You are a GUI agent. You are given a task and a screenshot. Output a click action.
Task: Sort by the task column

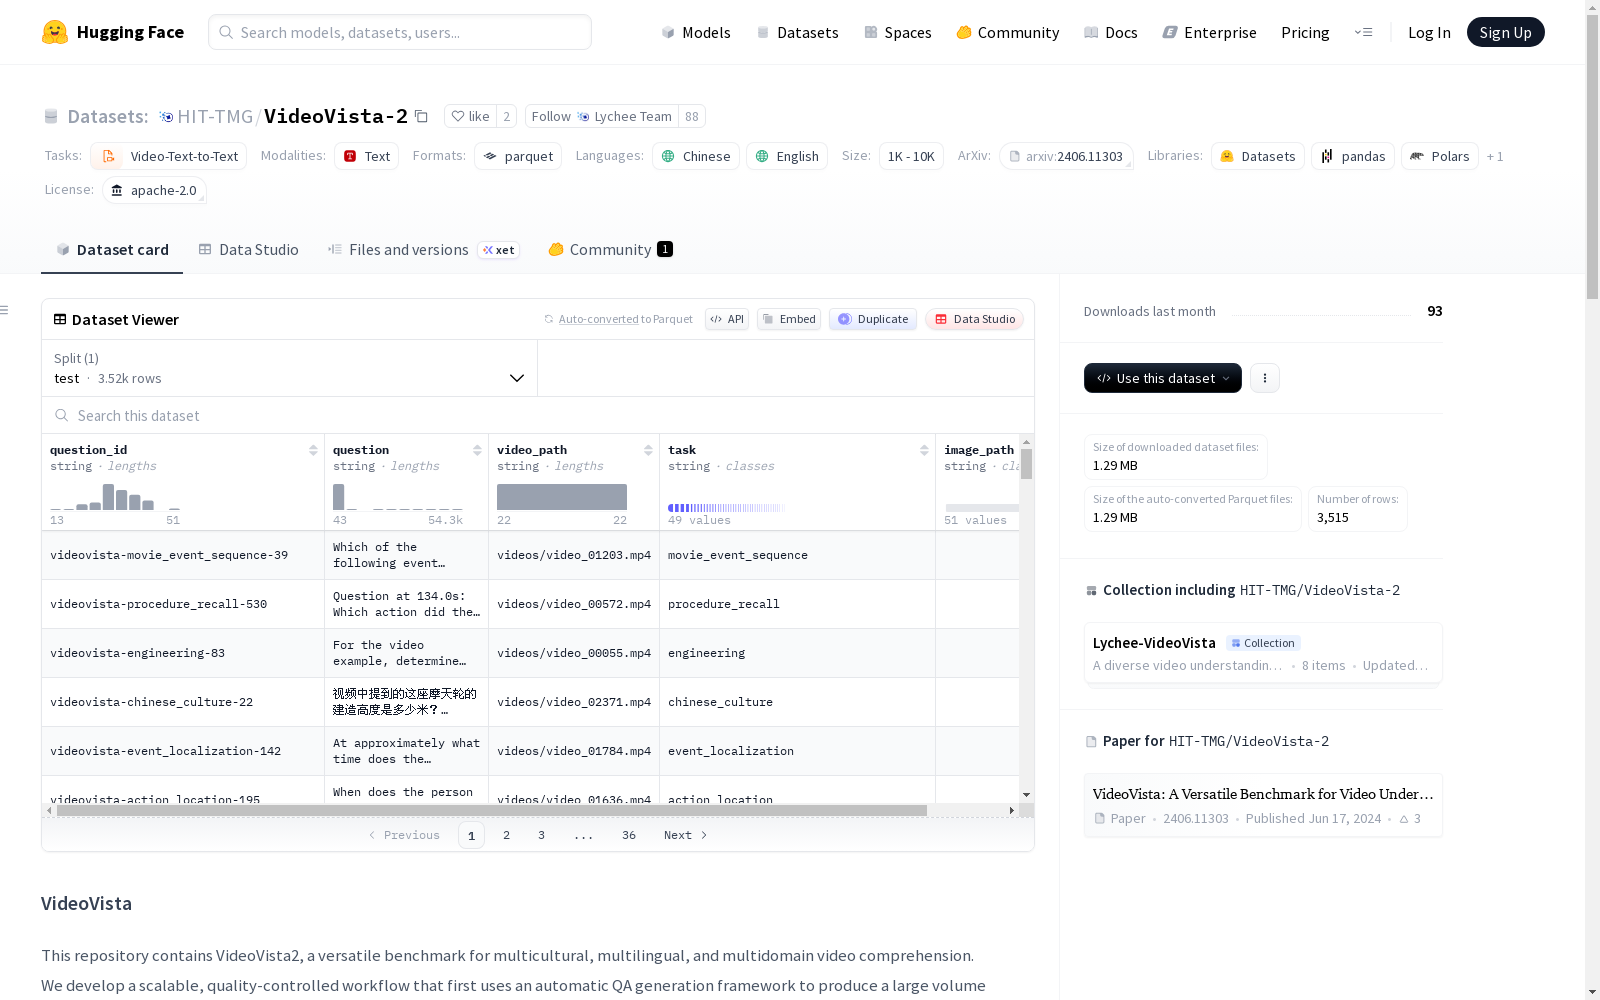(924, 450)
